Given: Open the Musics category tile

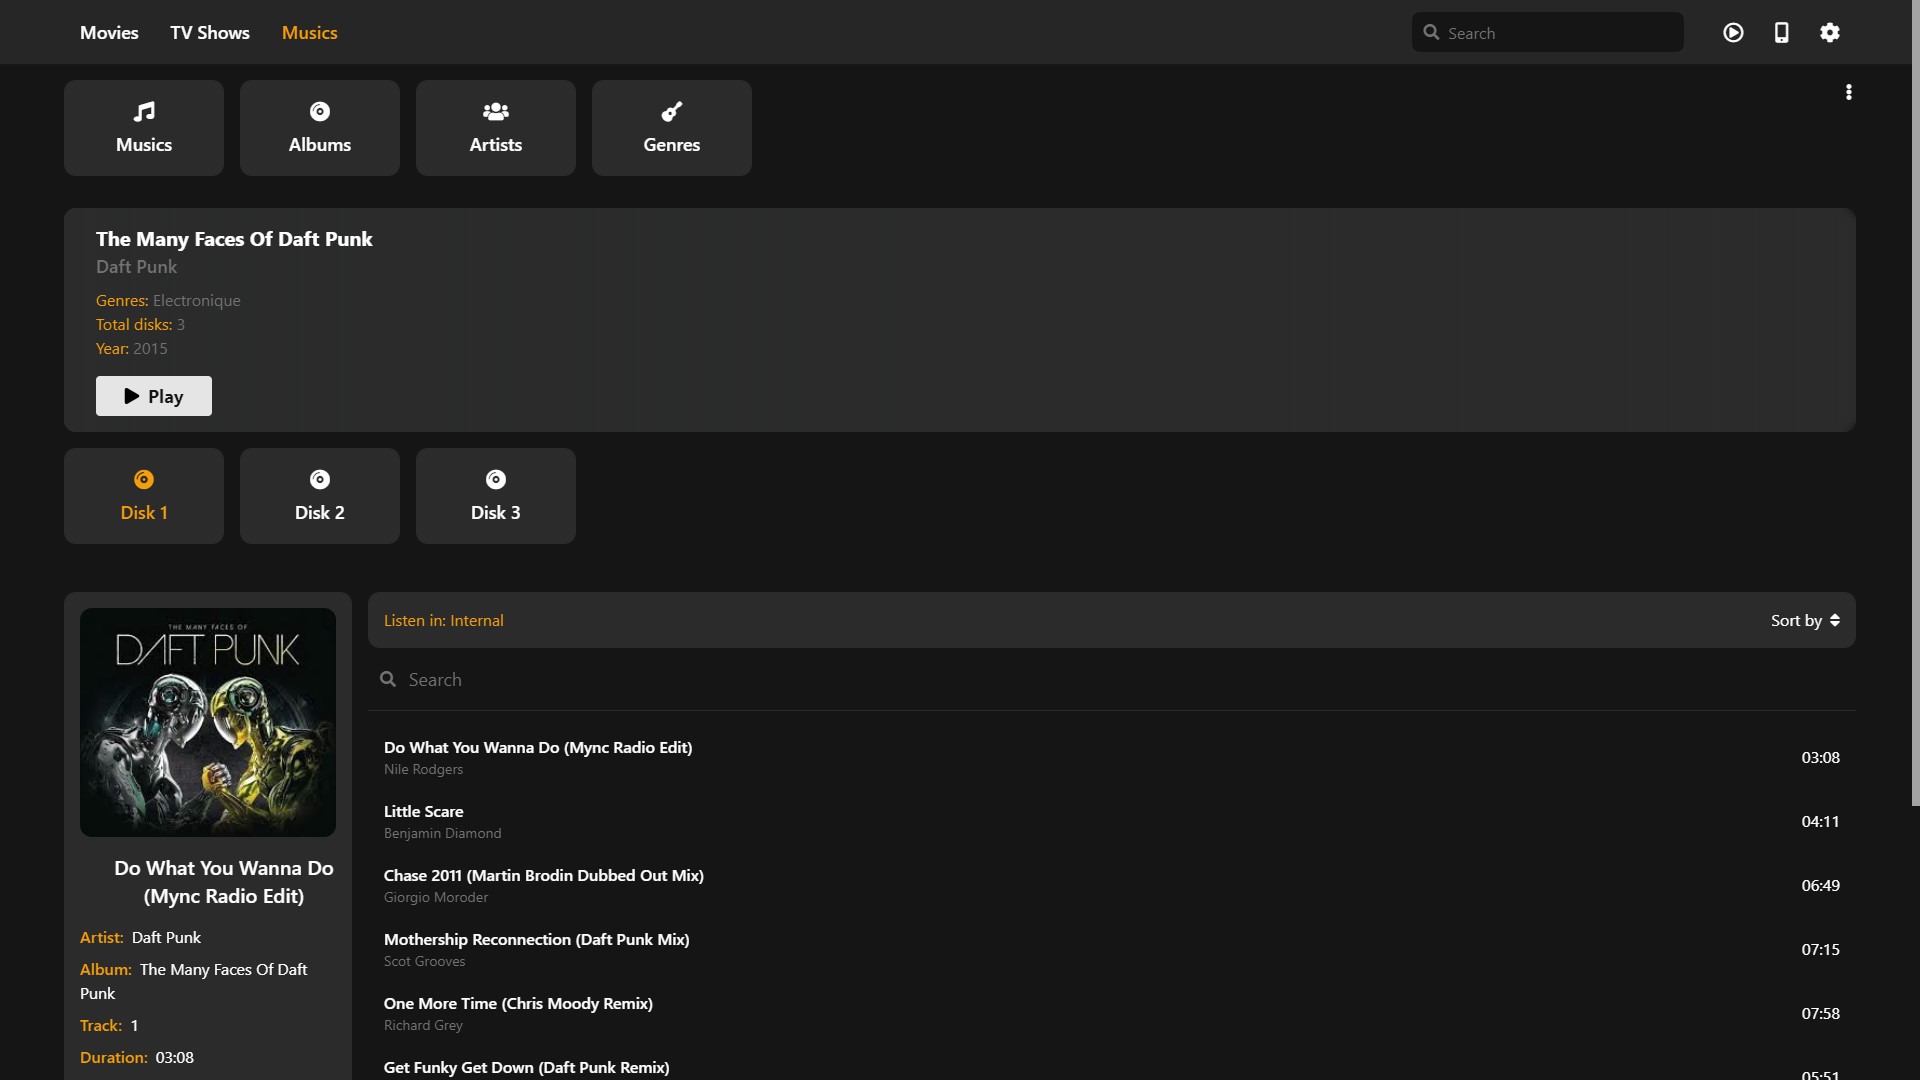Looking at the screenshot, I should coord(144,128).
